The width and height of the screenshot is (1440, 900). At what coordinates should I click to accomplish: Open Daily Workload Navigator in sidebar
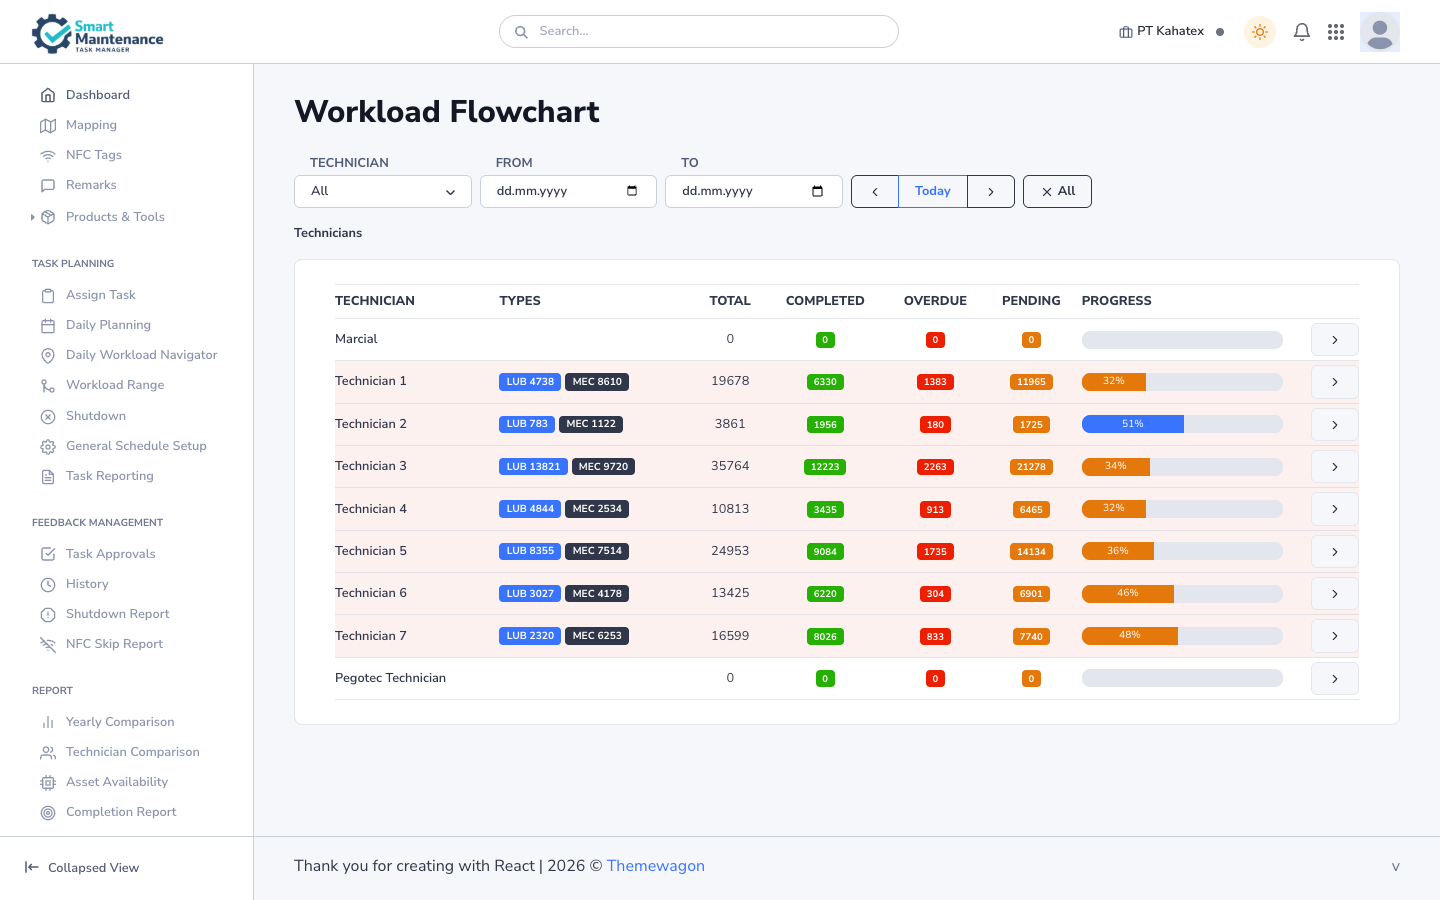(x=141, y=355)
